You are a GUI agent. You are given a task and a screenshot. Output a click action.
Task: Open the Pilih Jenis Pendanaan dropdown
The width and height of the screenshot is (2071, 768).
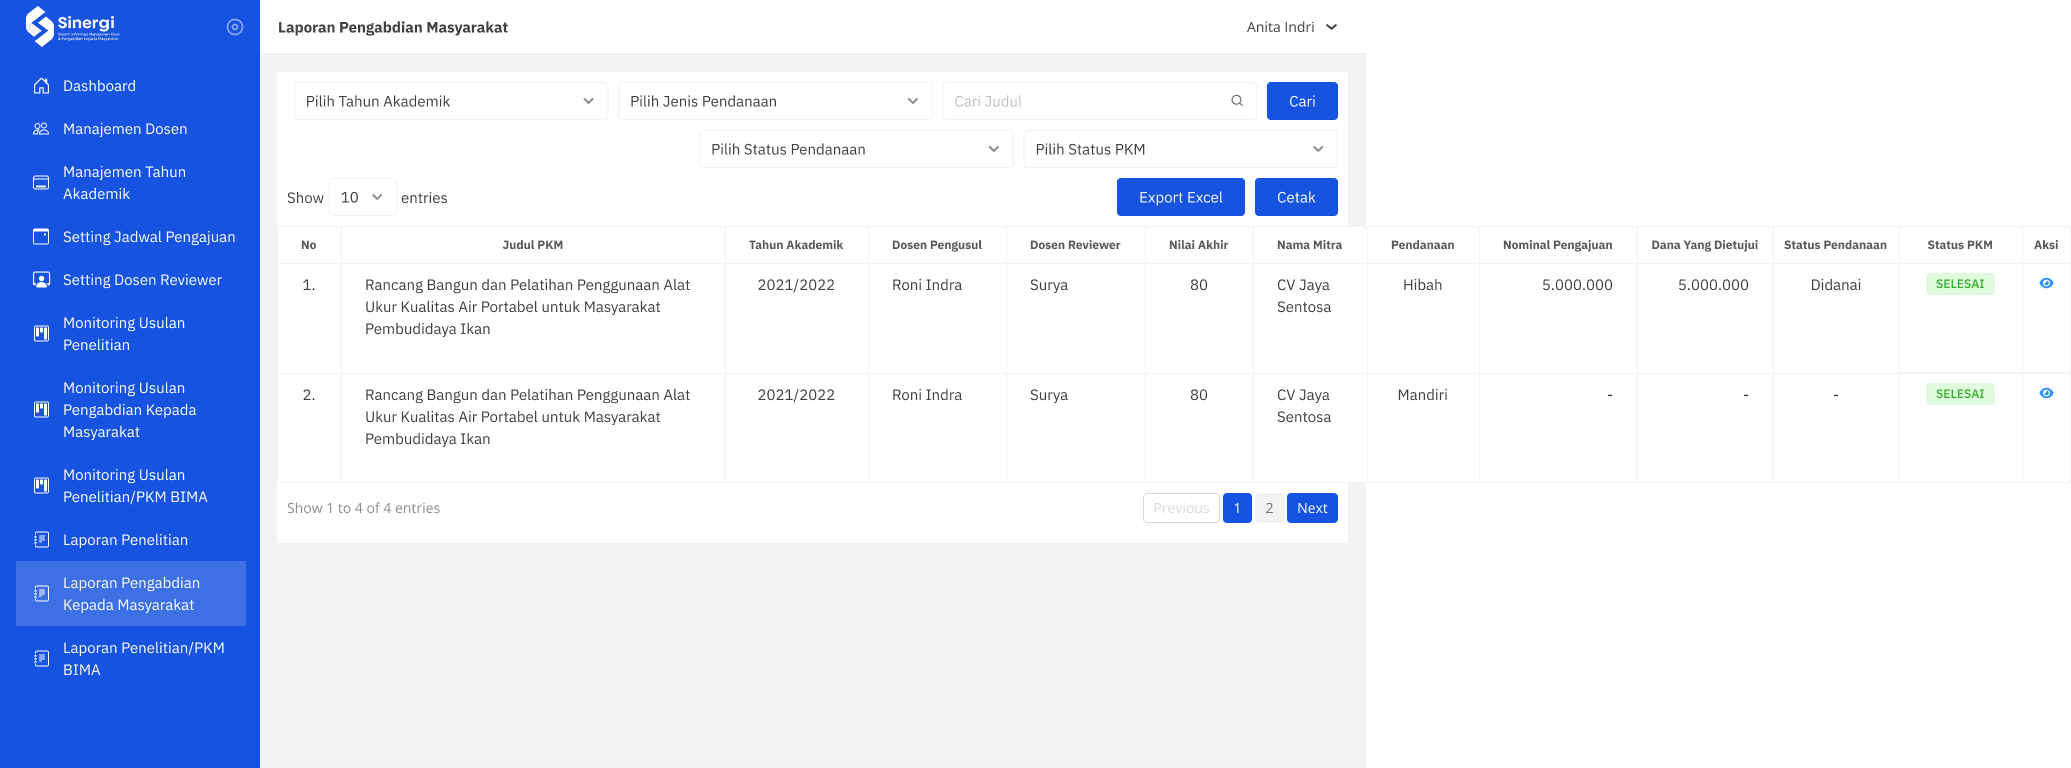tap(775, 101)
